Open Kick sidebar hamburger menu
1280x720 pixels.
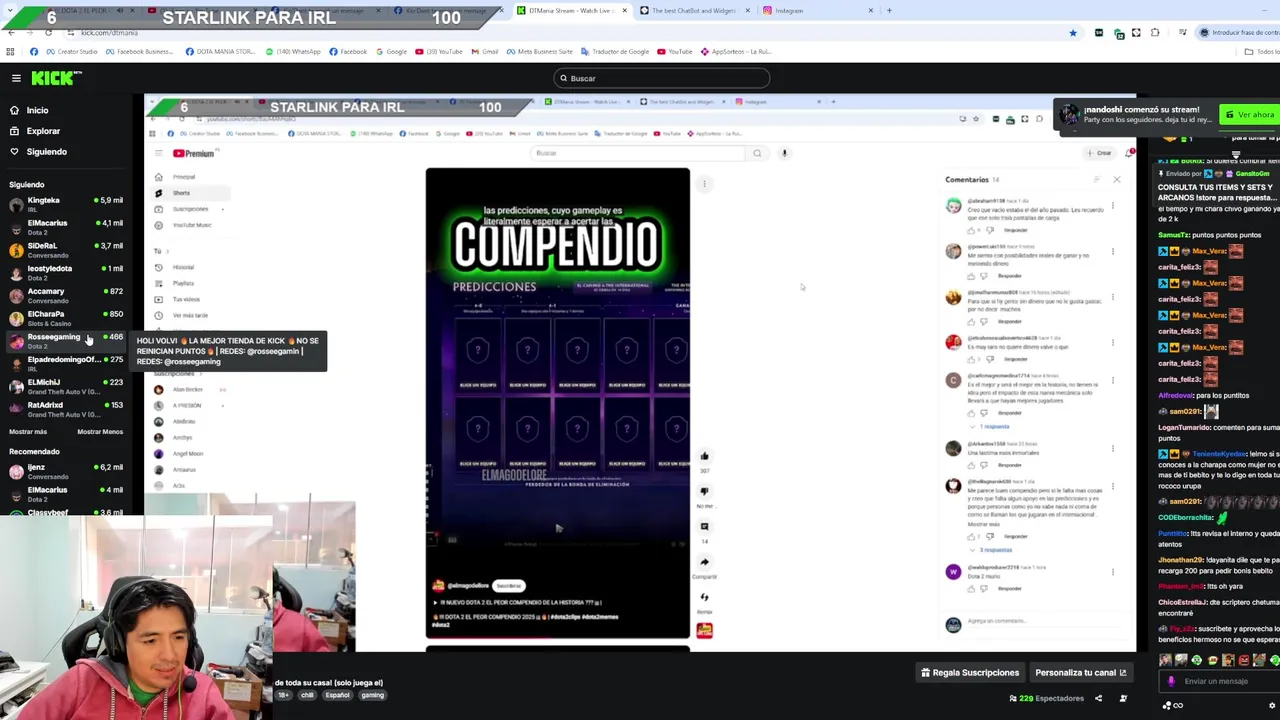tap(16, 78)
